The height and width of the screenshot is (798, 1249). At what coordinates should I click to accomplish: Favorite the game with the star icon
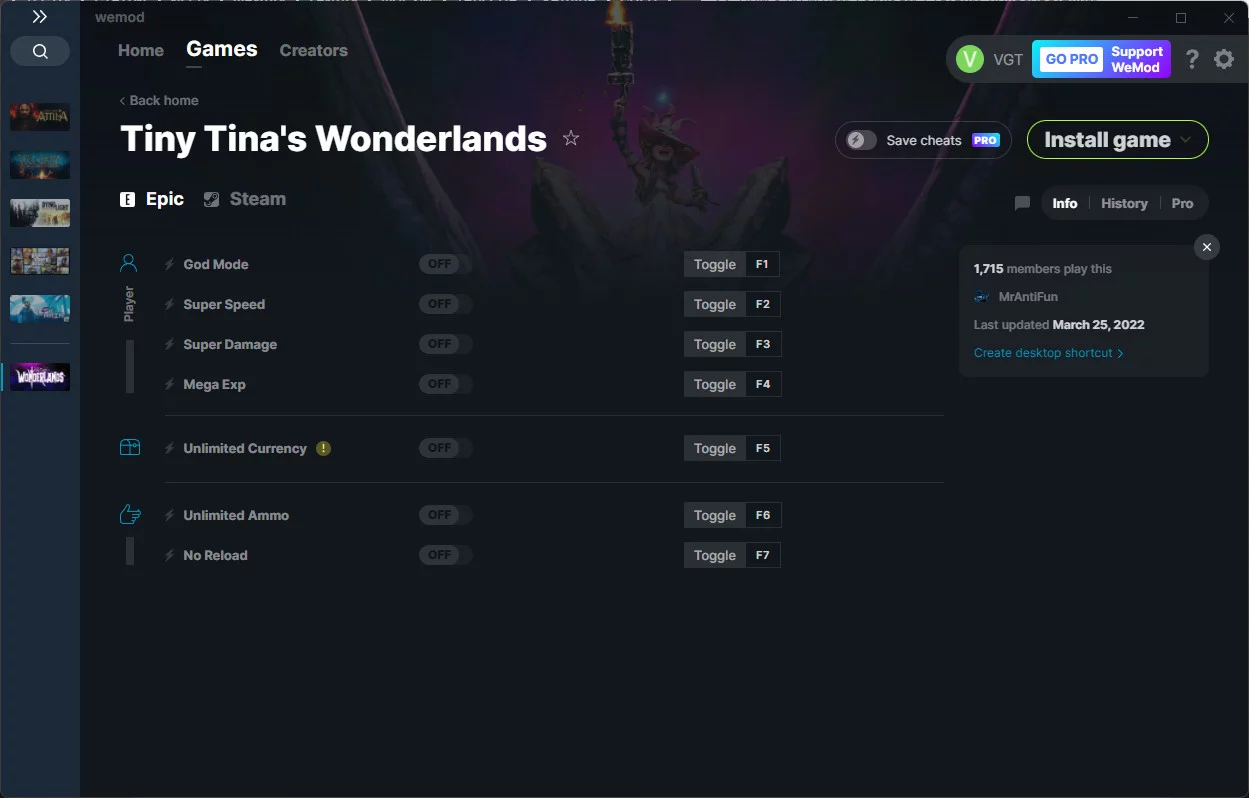571,138
